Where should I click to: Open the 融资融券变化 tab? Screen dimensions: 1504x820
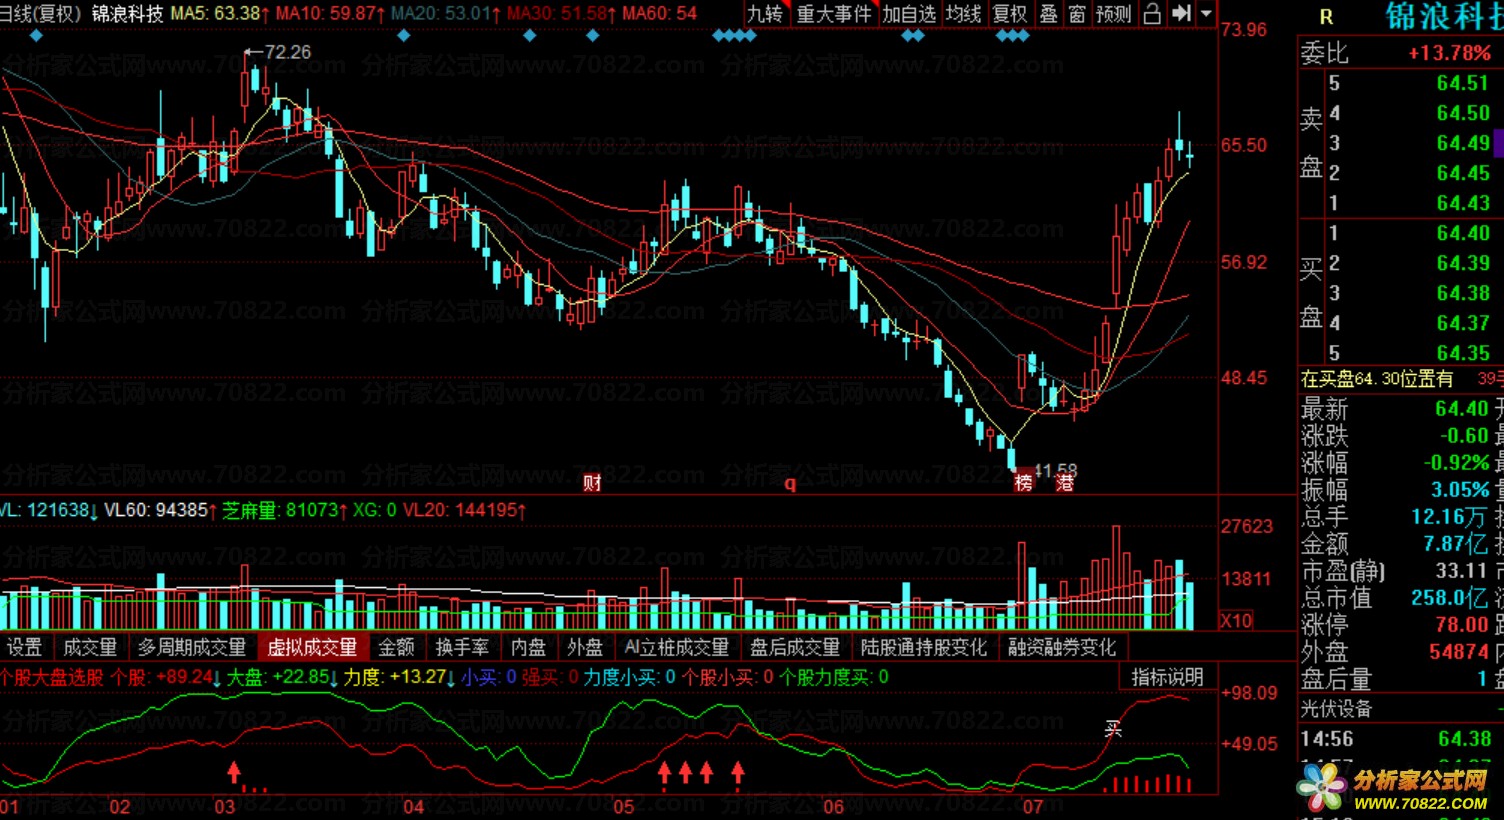click(x=1062, y=647)
